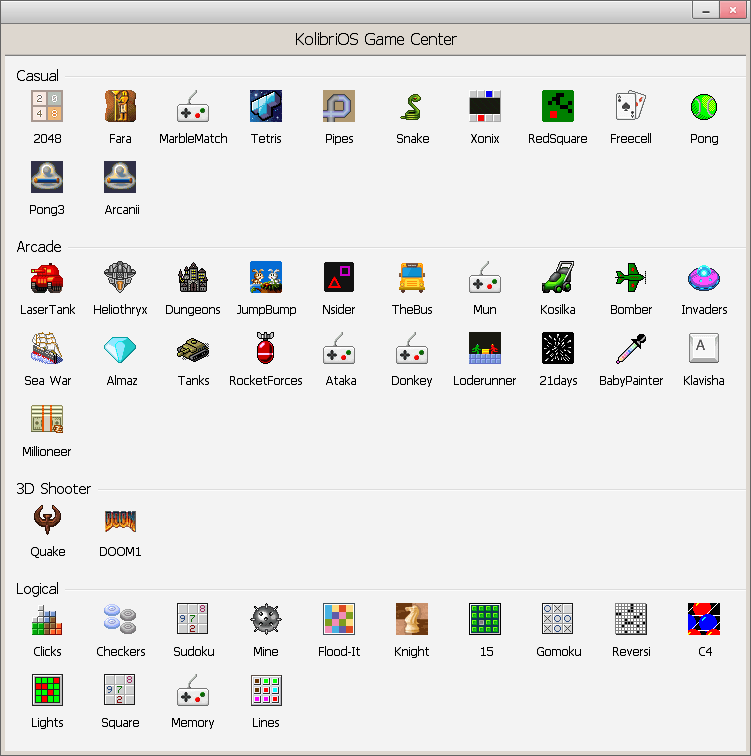Launch the 2048 game icon

point(47,106)
